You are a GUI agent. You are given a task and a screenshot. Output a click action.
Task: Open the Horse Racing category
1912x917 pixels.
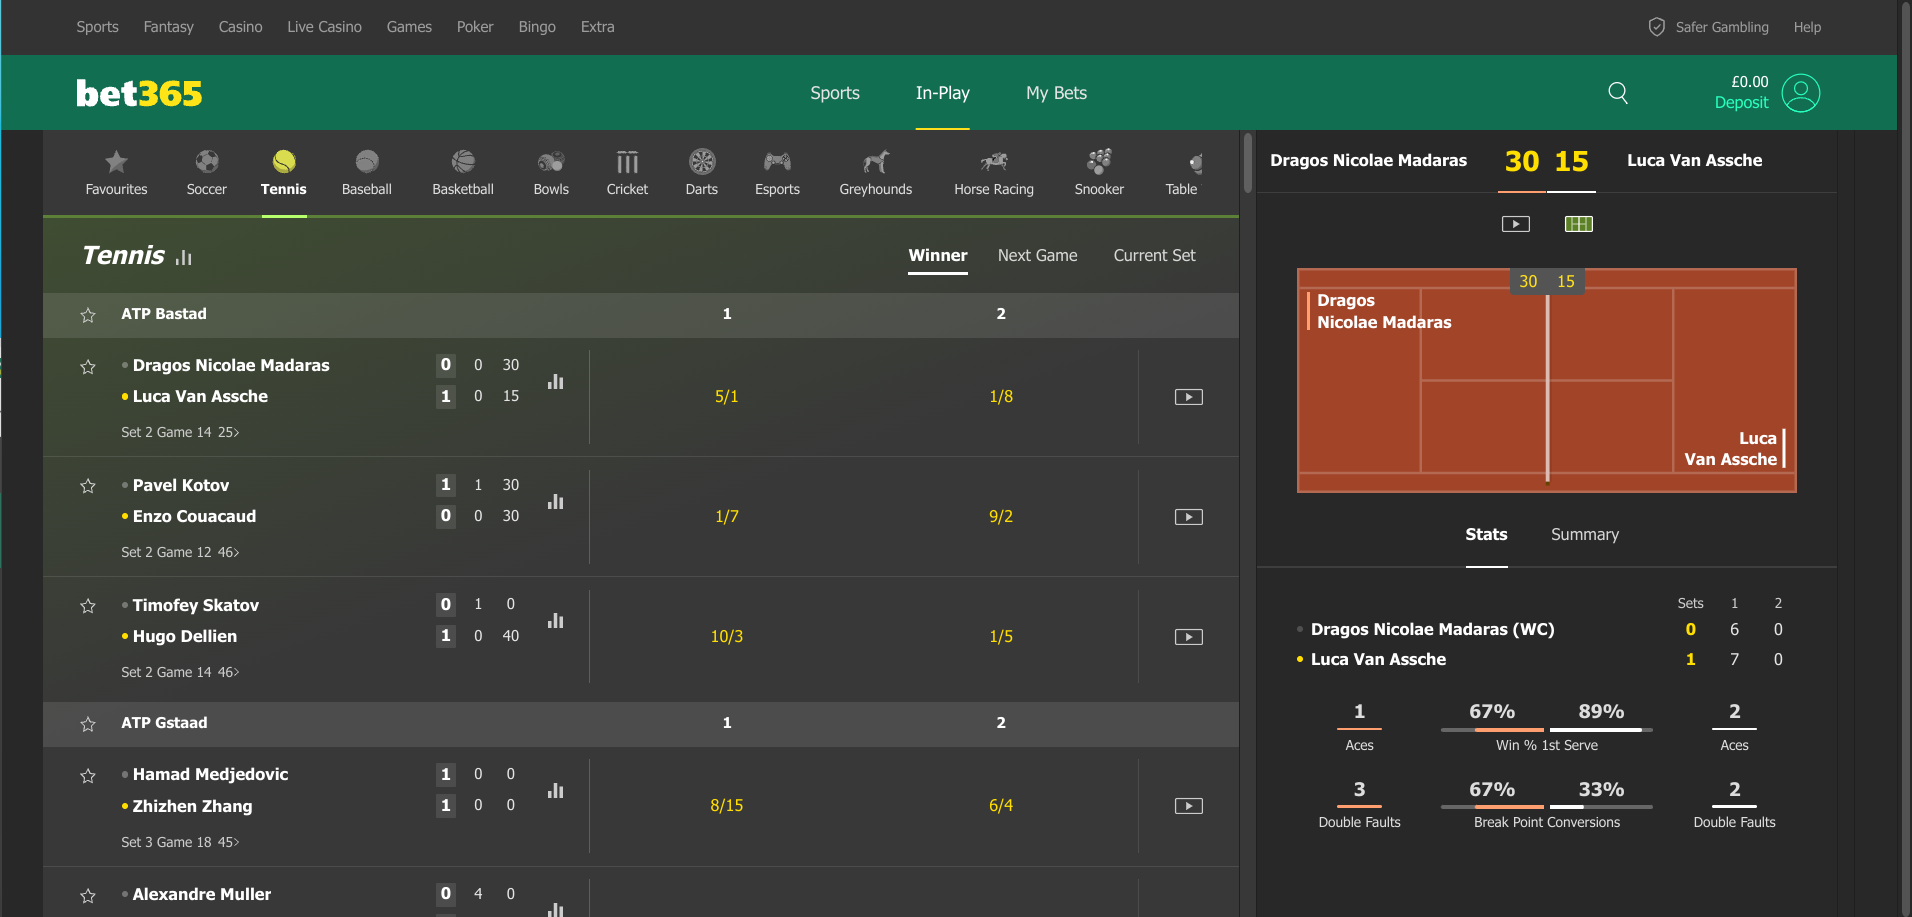[x=994, y=173]
